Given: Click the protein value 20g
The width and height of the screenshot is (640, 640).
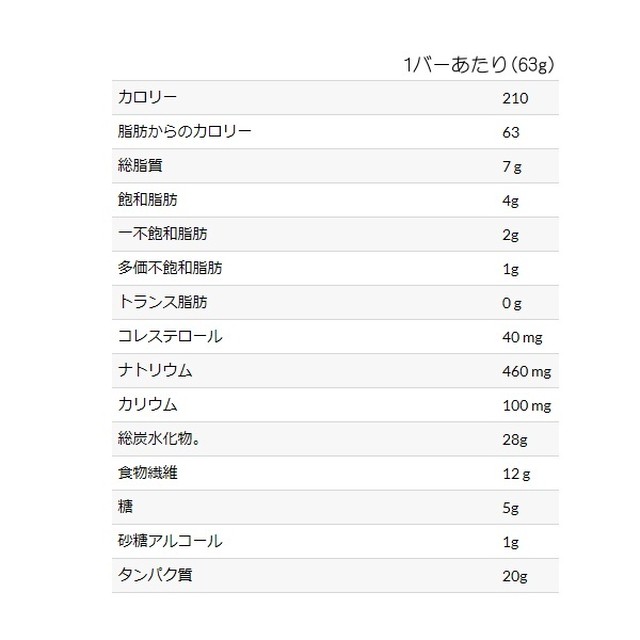Looking at the screenshot, I should [x=513, y=576].
